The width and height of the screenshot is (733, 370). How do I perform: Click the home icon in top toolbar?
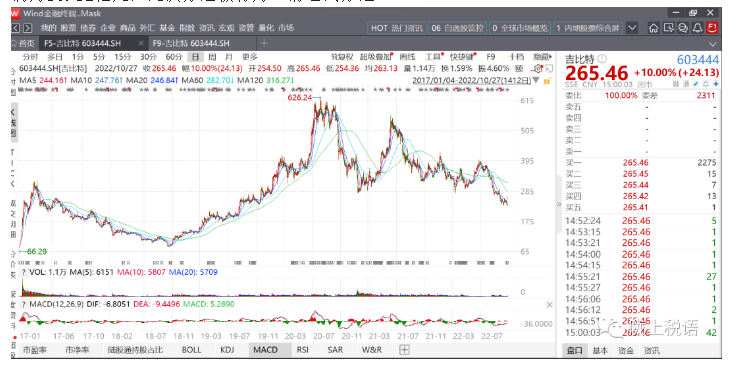pos(654,28)
